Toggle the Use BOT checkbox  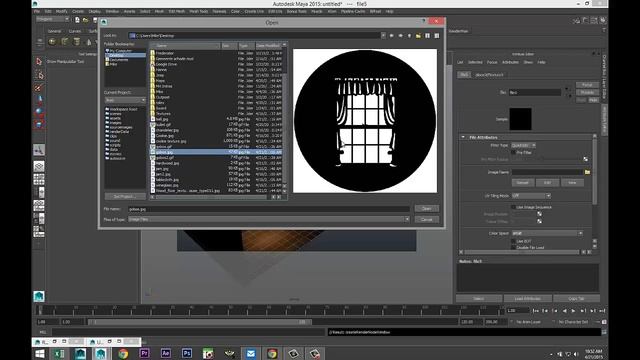(513, 241)
